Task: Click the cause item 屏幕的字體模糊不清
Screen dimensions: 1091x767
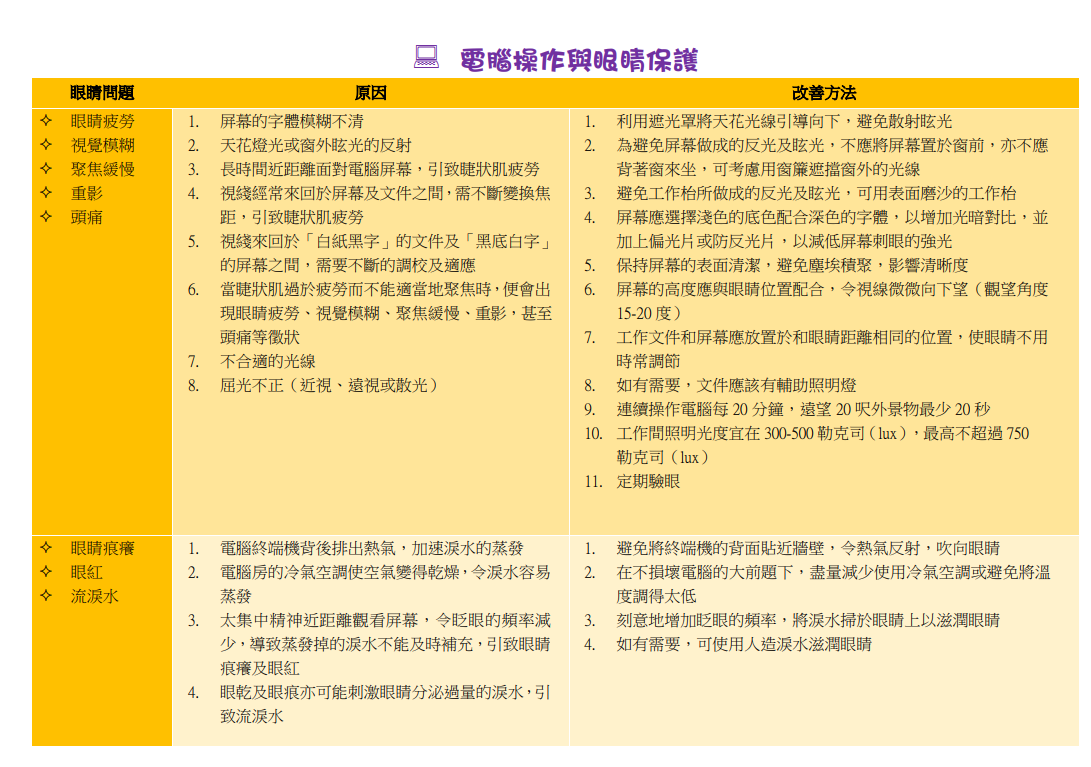Action: coord(291,121)
